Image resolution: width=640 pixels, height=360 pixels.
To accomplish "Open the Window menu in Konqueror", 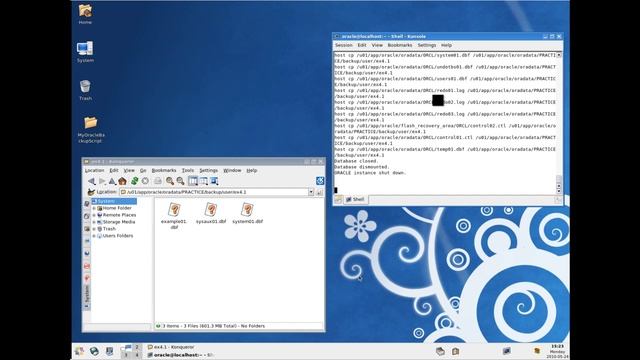I will point(232,170).
